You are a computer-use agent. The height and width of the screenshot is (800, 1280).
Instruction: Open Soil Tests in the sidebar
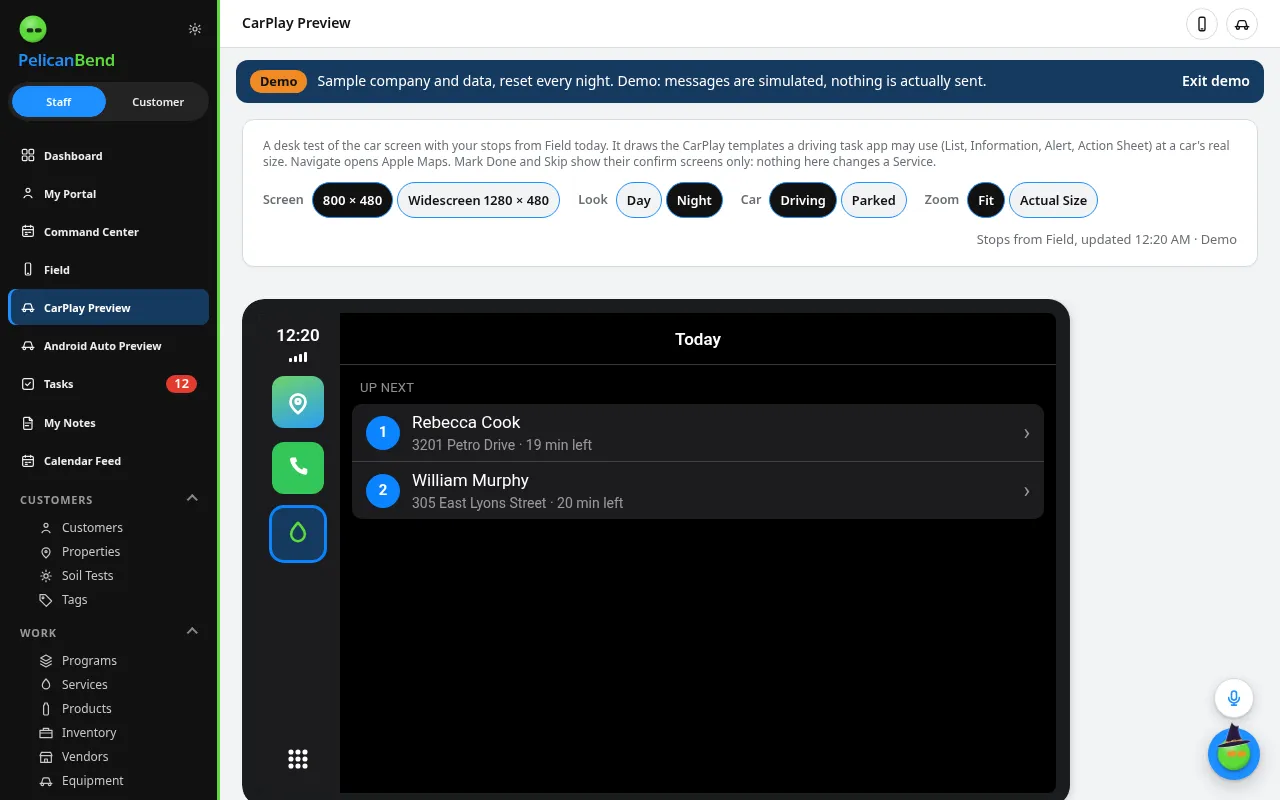87,576
